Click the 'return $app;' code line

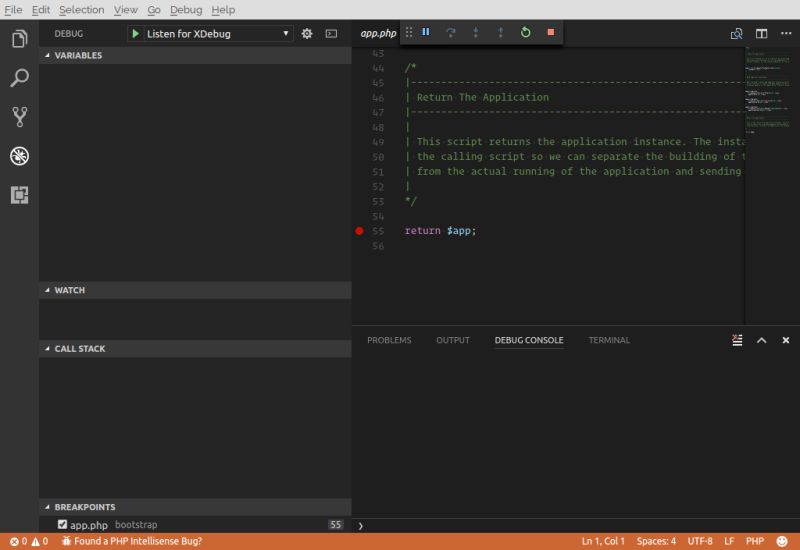click(440, 231)
